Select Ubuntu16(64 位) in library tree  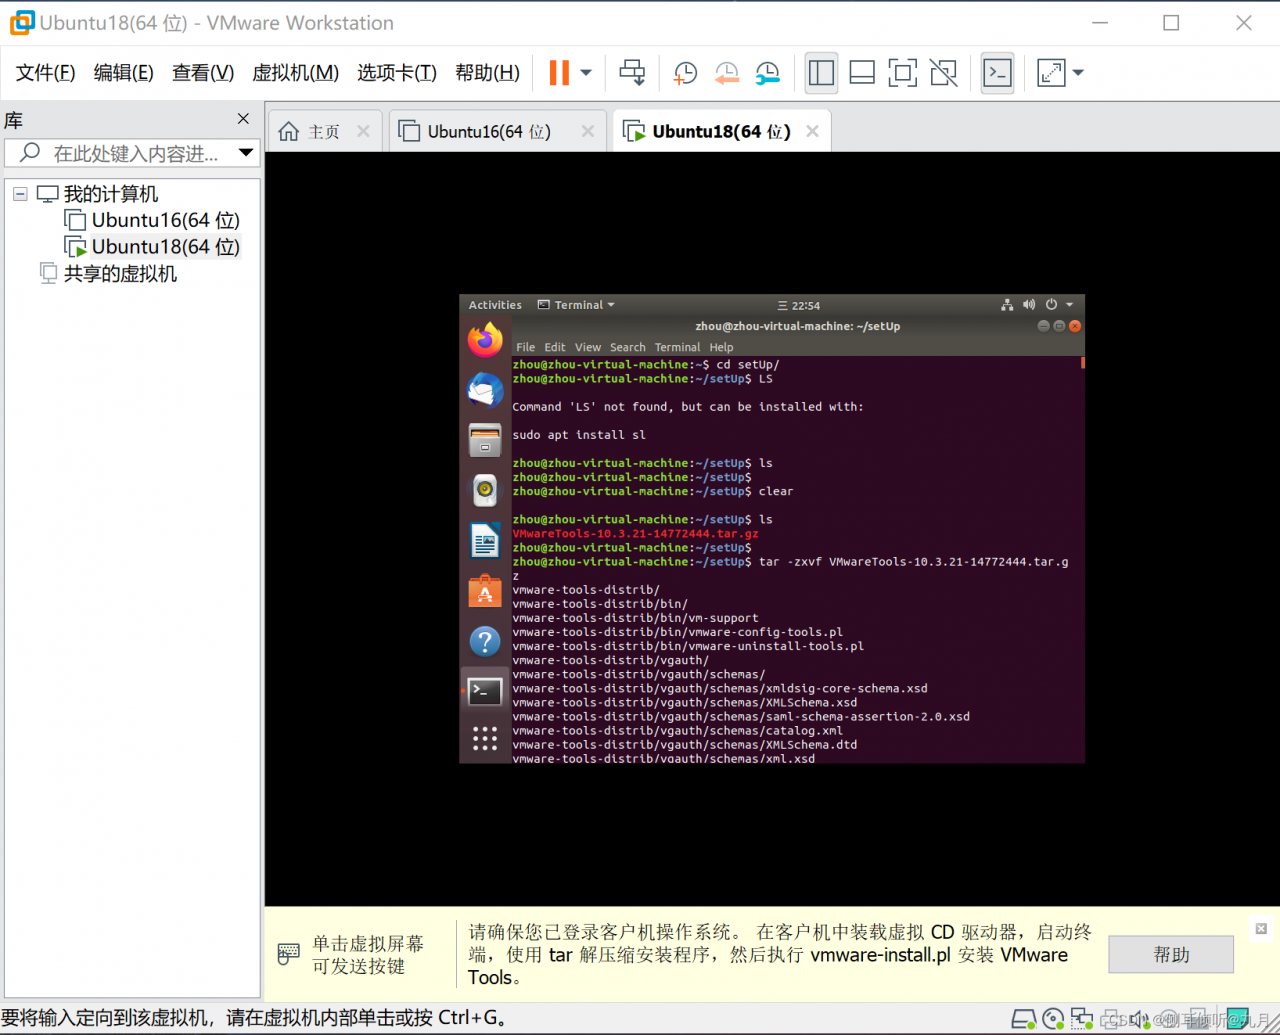152,220
